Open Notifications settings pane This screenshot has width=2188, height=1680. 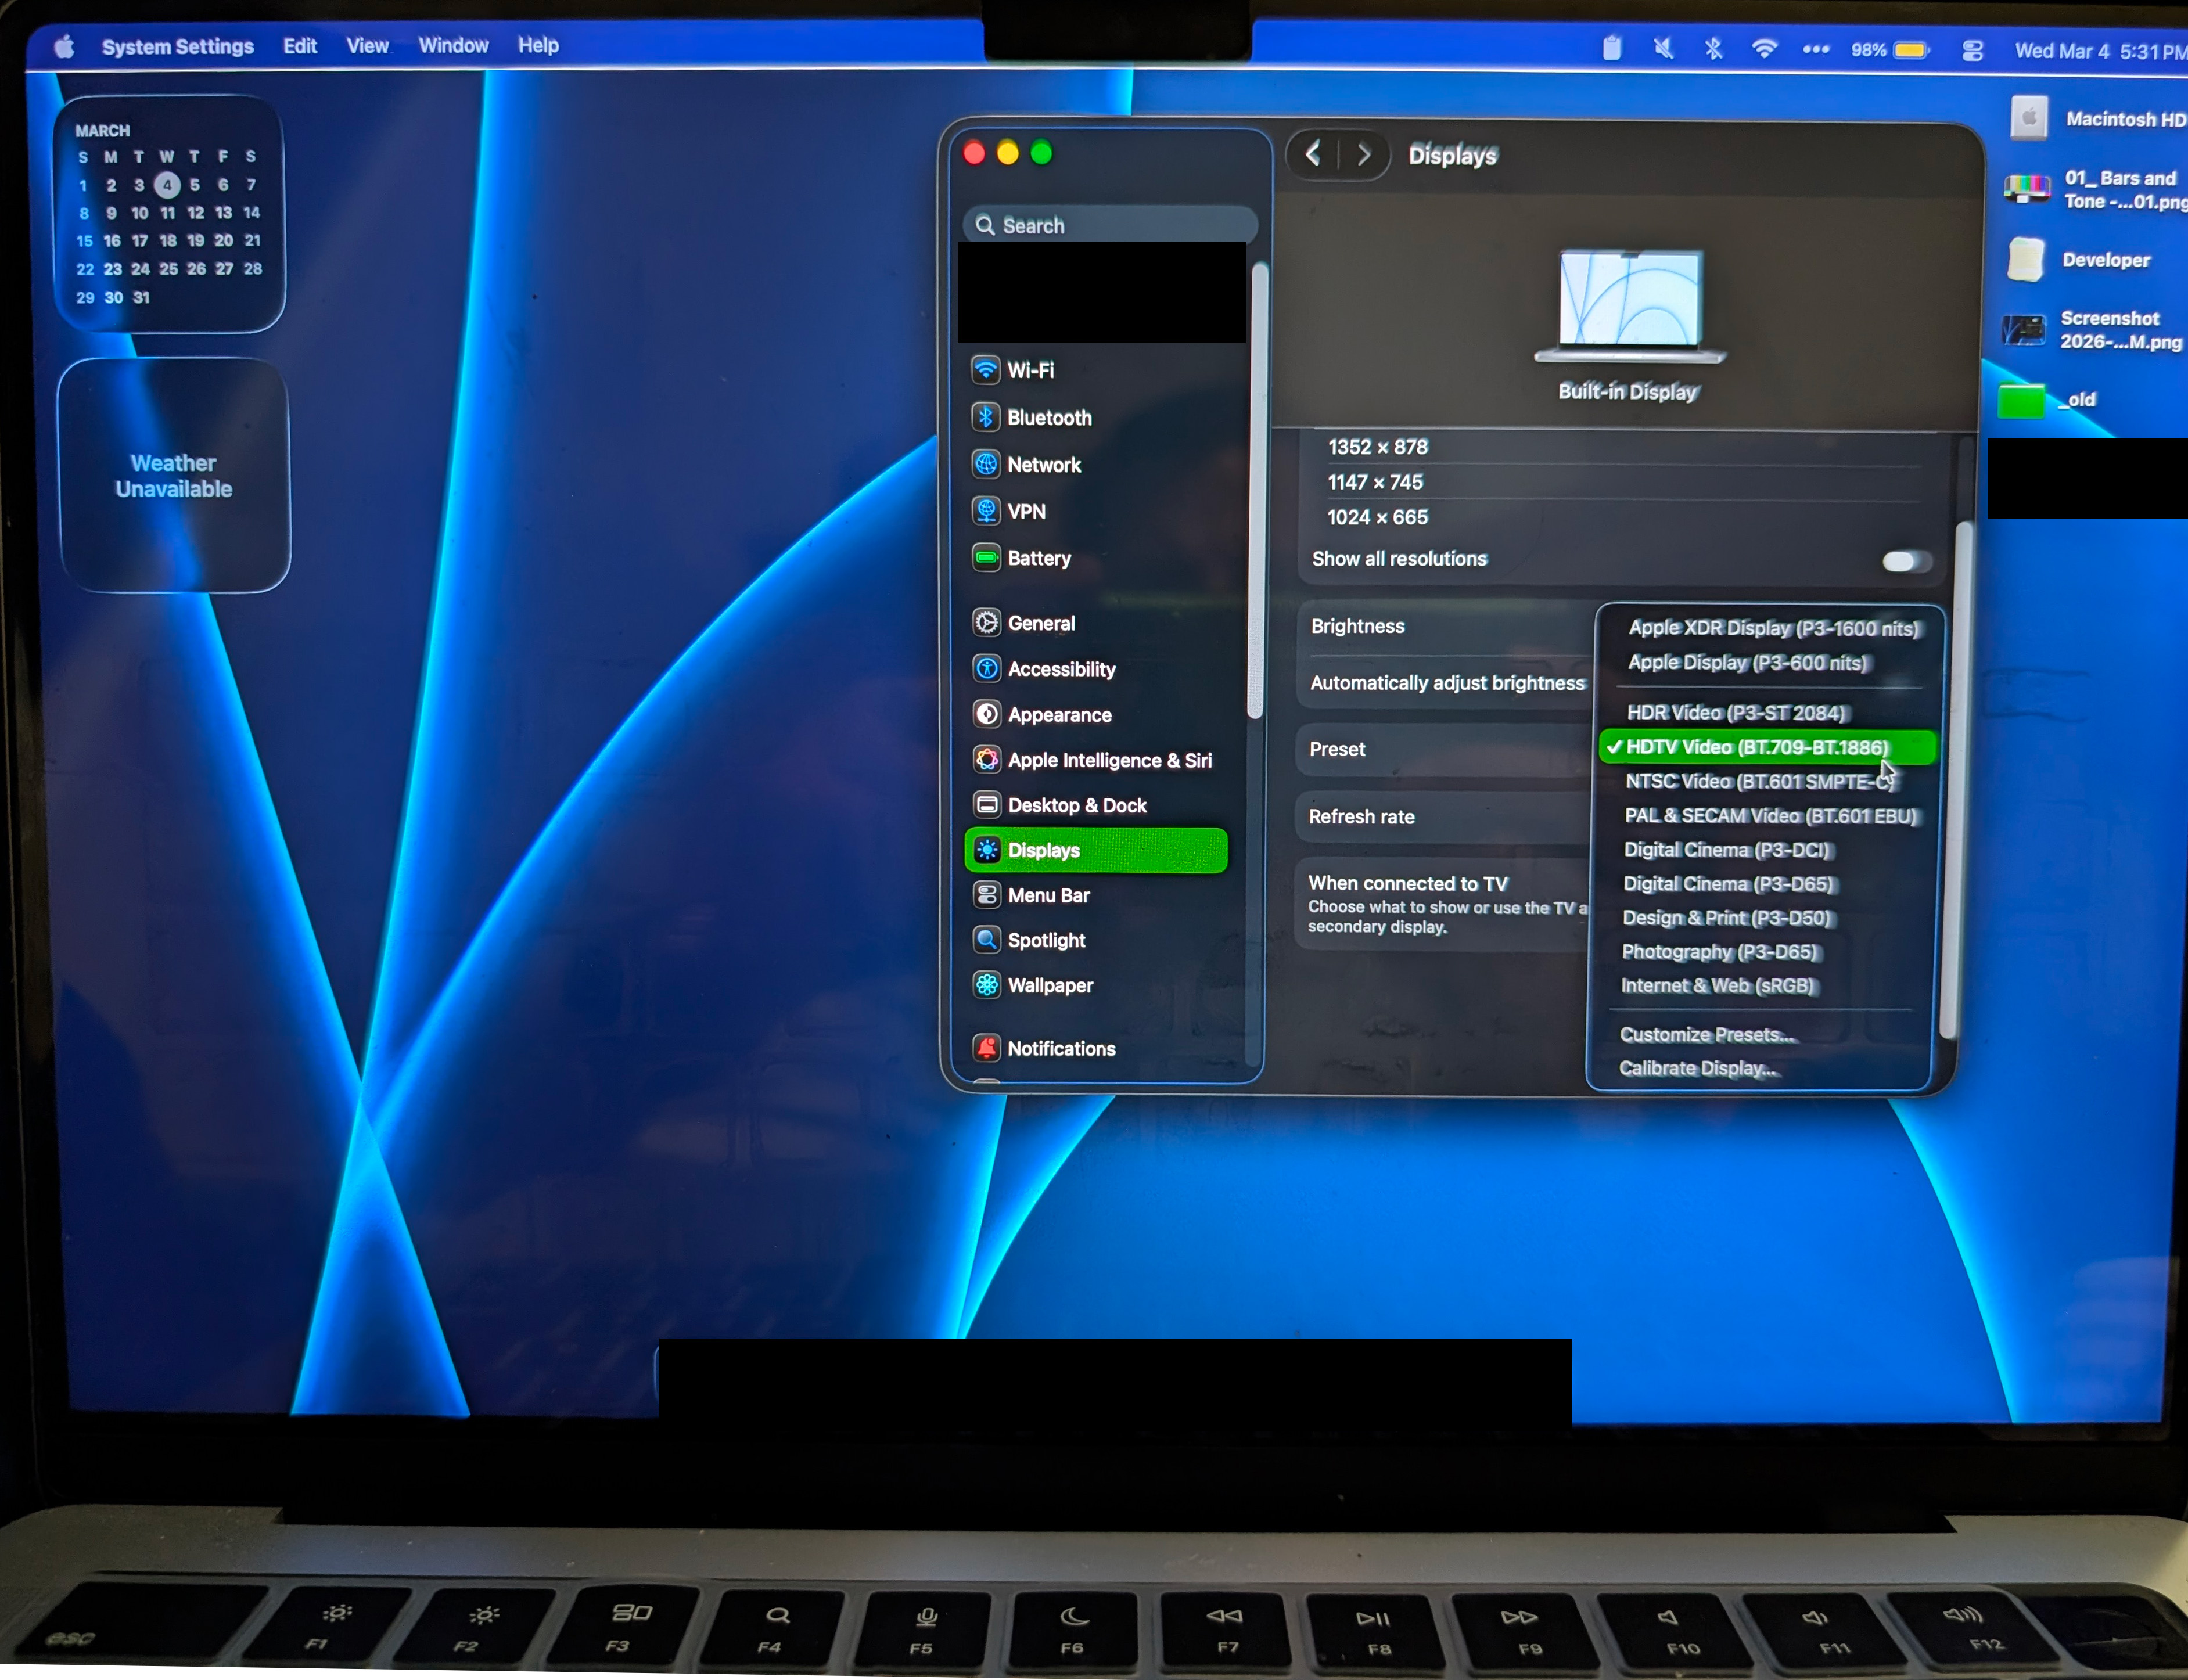pos(1060,1048)
